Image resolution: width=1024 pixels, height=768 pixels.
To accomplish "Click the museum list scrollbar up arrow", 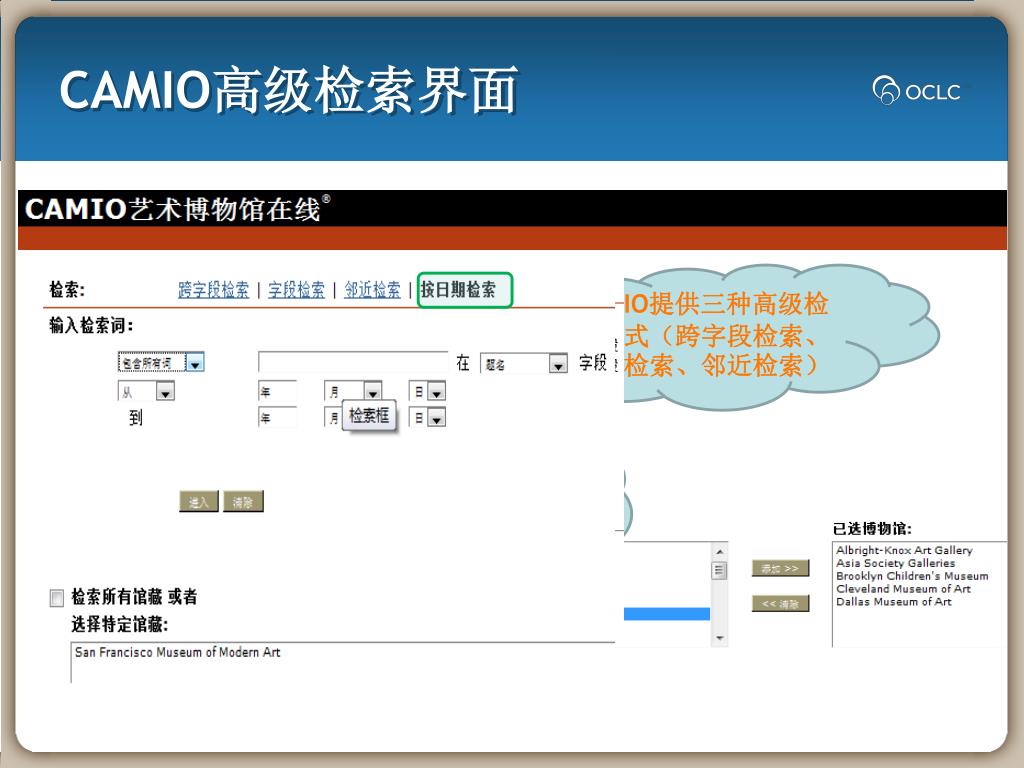I will (719, 551).
